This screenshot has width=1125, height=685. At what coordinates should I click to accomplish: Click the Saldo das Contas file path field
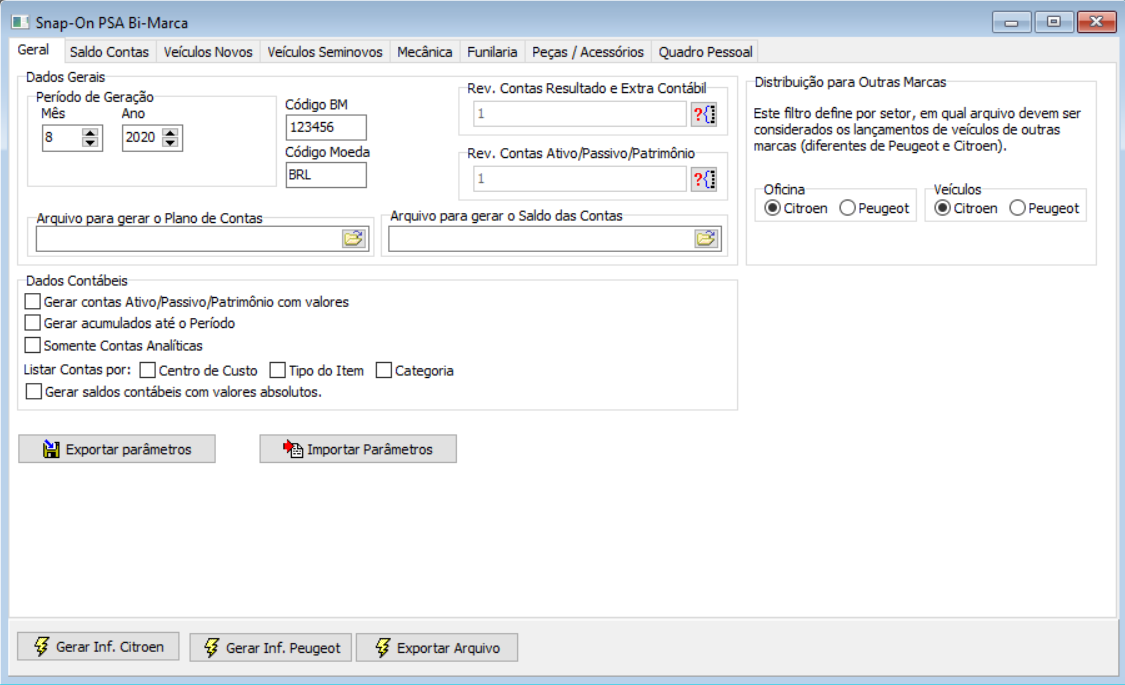coord(542,239)
